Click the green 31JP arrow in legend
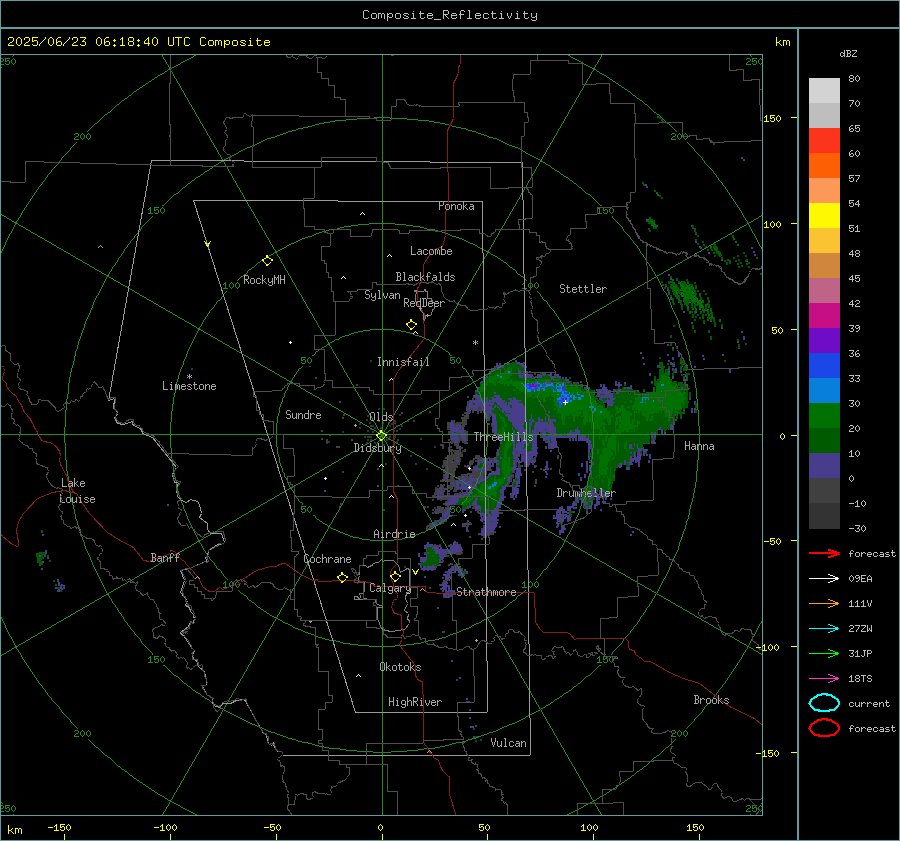The width and height of the screenshot is (900, 841). [x=824, y=653]
